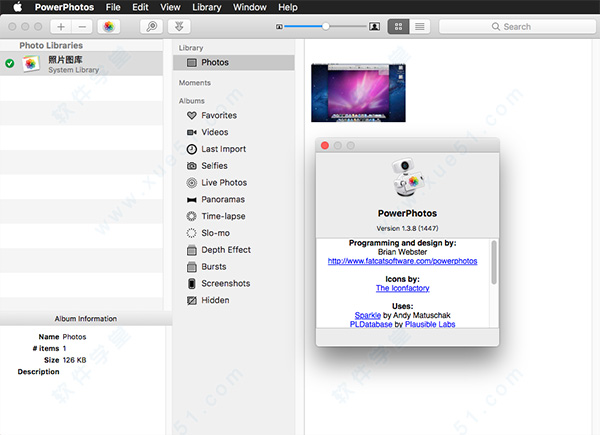This screenshot has width=600, height=435.
Task: Close the About PowerPhotos window
Action: point(325,145)
